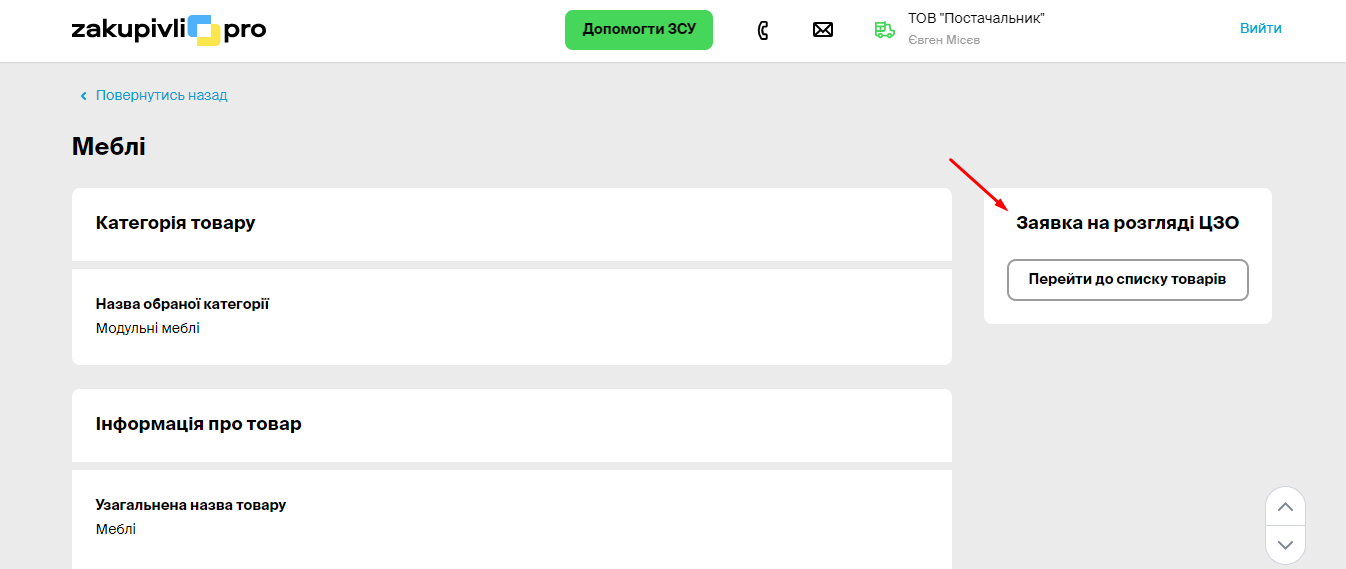1346x569 pixels.
Task: Click the "Заявка на розгляді ЦЗО" status
Action: click(1127, 223)
